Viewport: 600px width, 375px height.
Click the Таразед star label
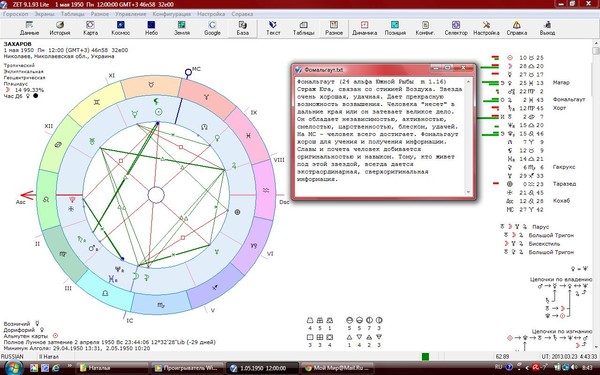564,184
